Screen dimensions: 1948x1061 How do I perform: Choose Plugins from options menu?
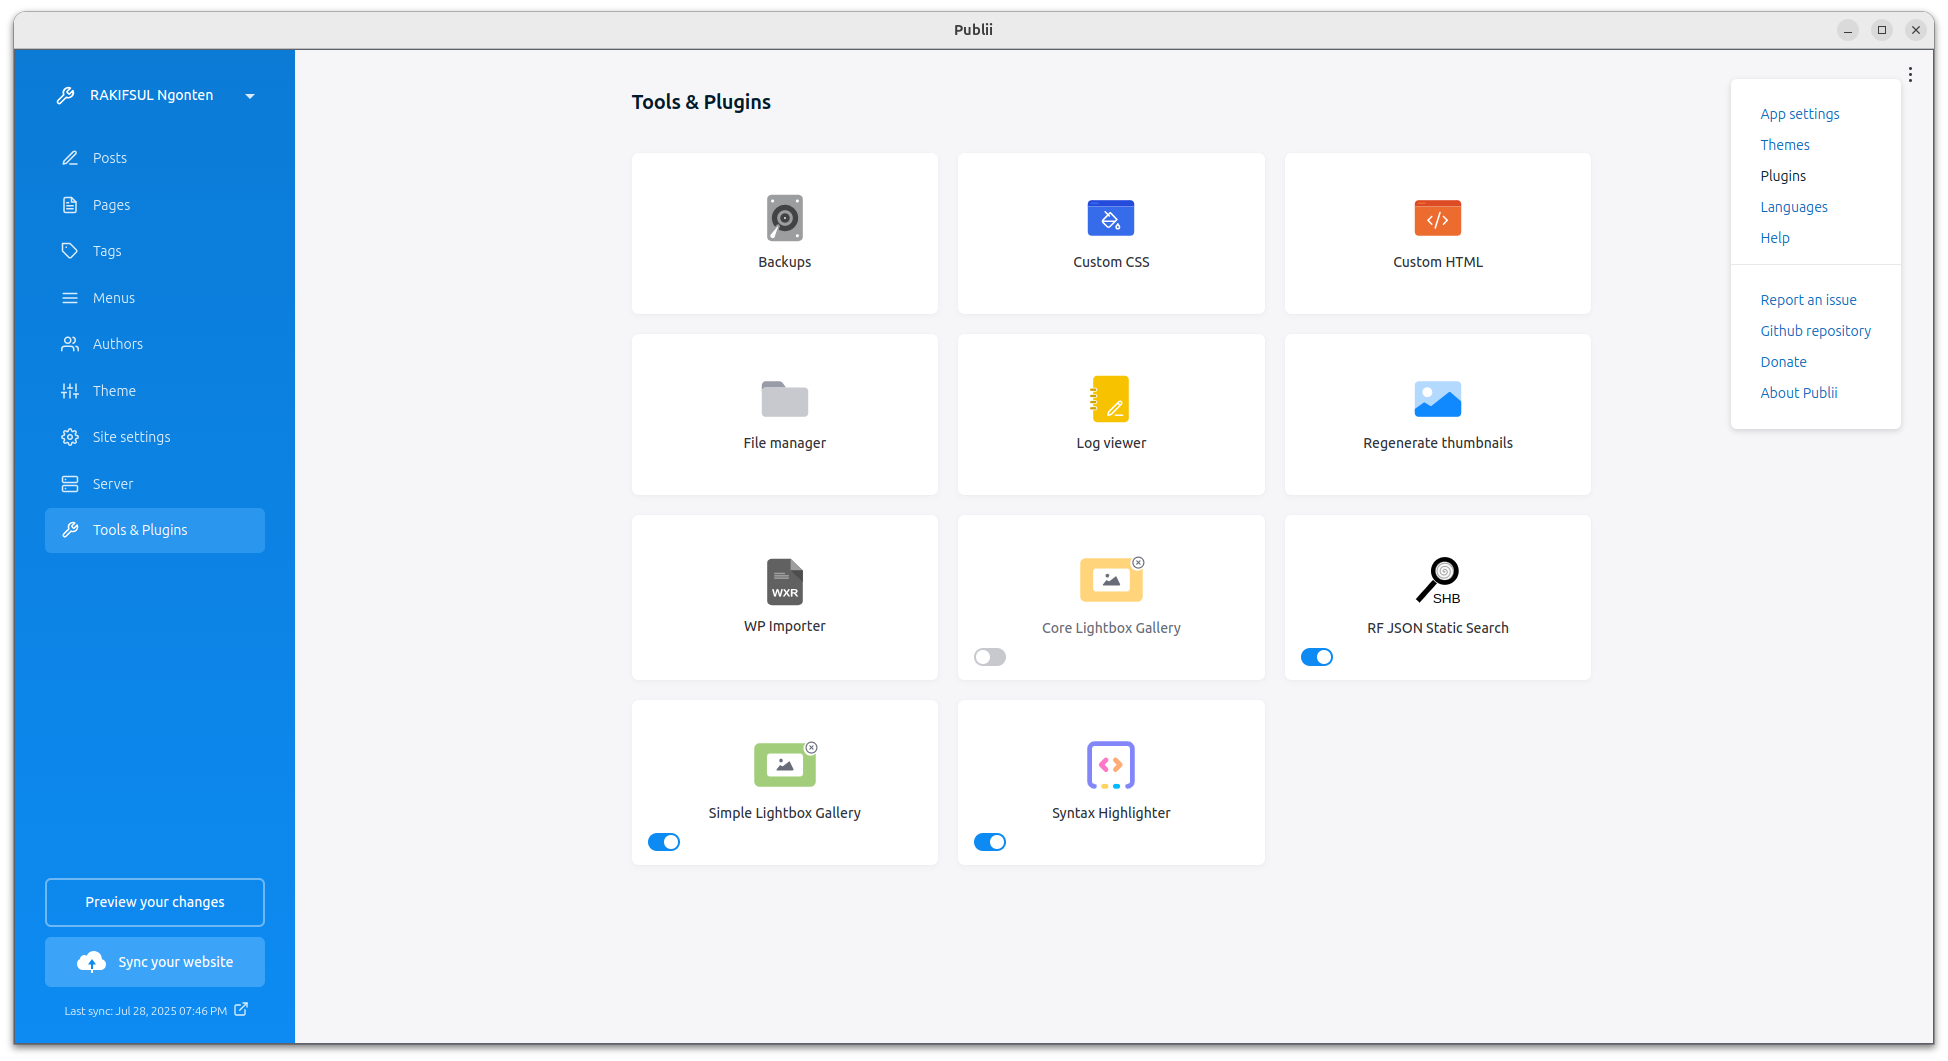click(x=1783, y=176)
